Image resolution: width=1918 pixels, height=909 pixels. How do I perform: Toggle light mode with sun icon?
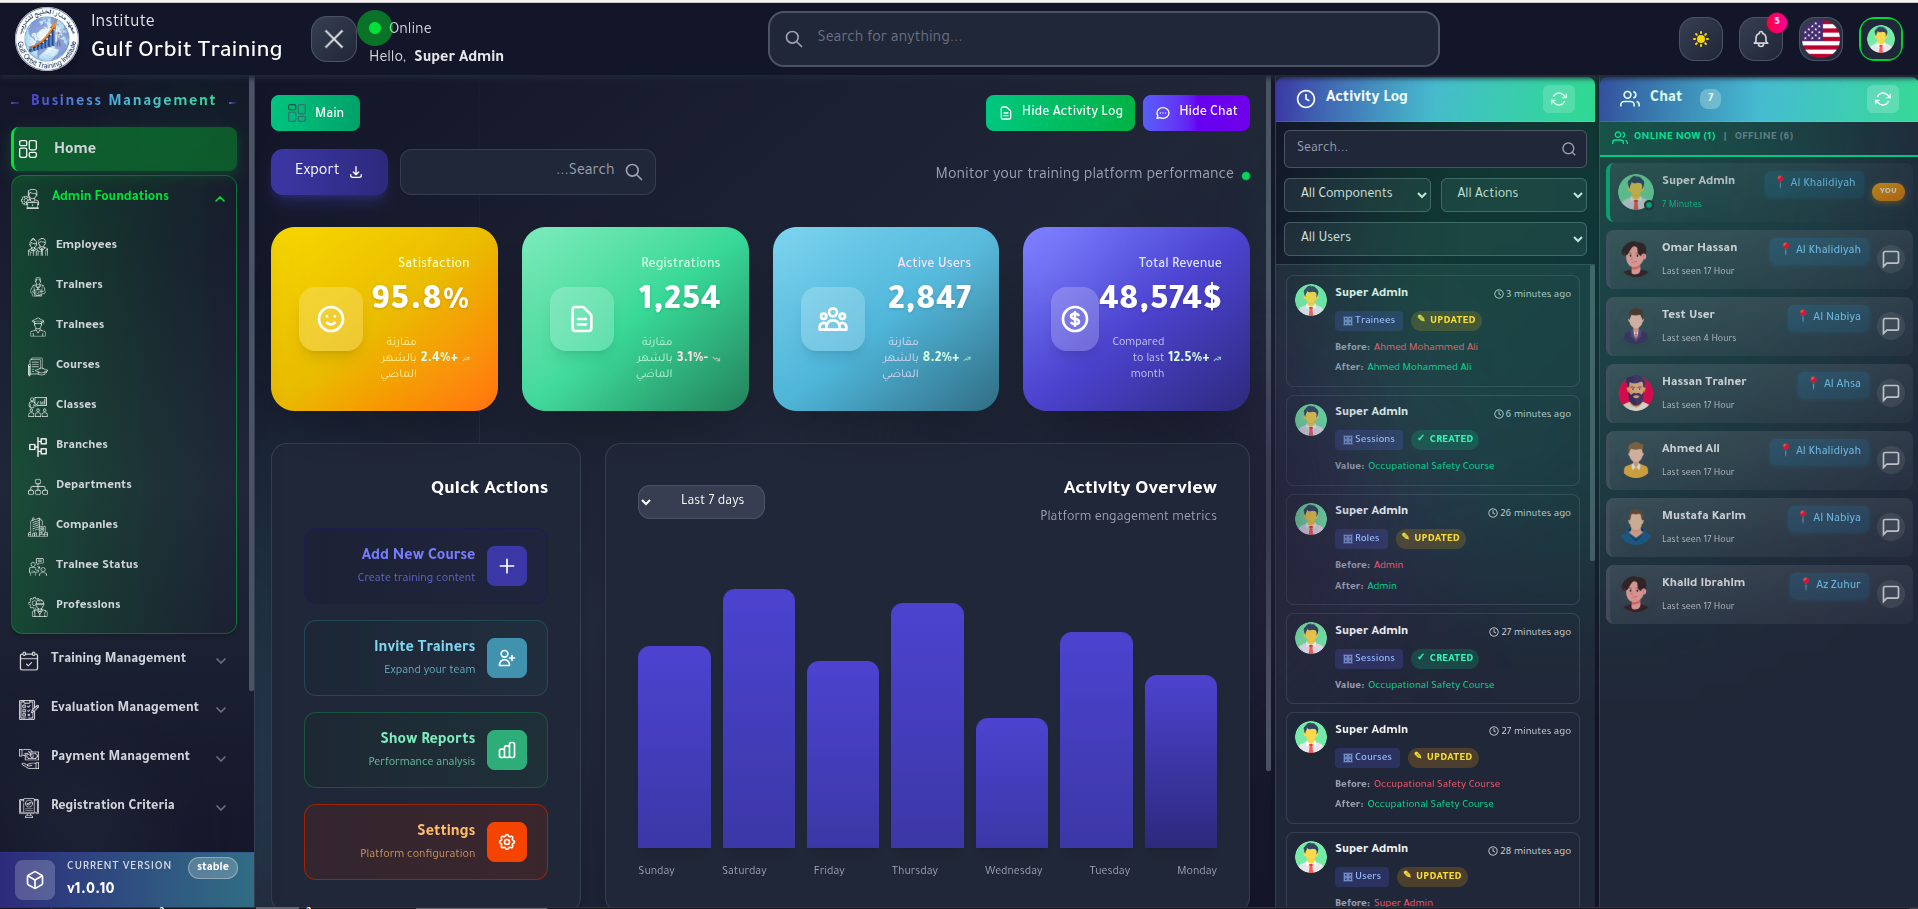1700,40
